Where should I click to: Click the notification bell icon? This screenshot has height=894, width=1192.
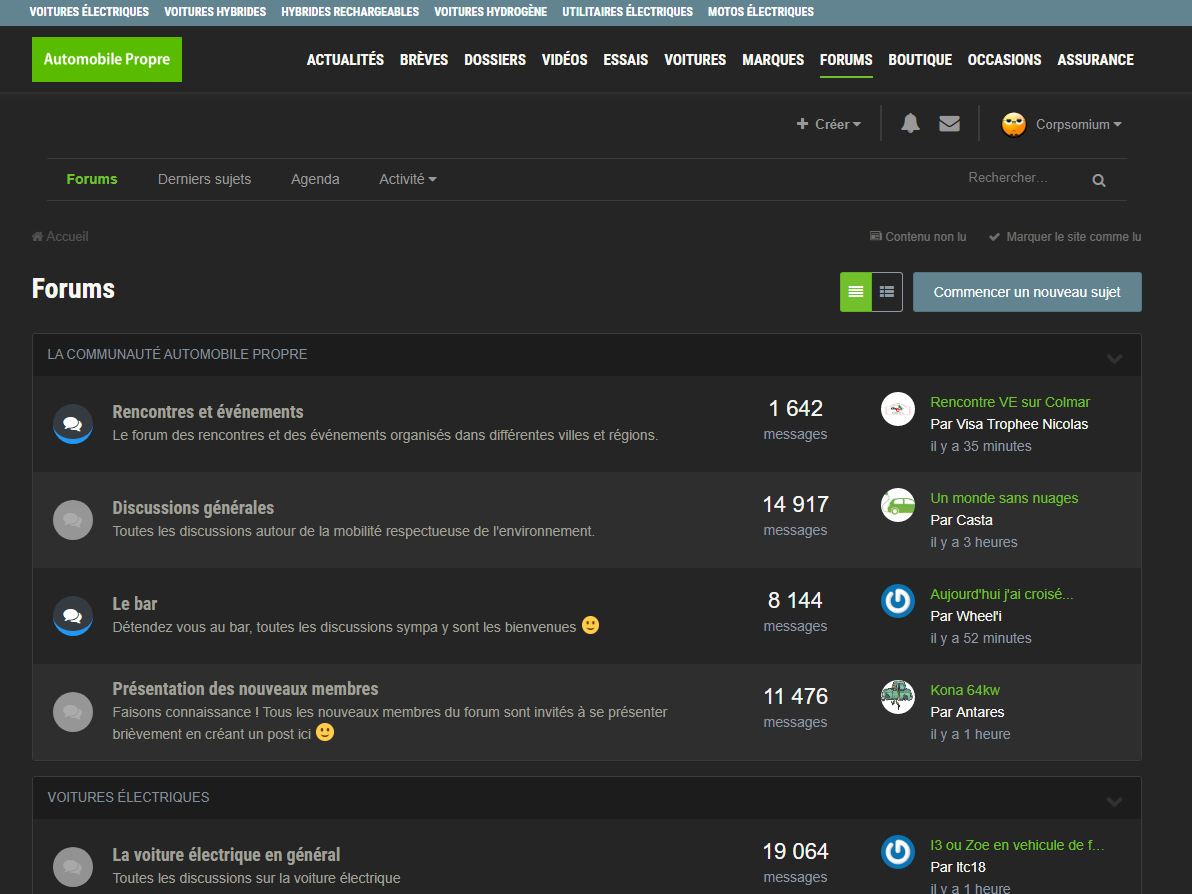point(910,123)
